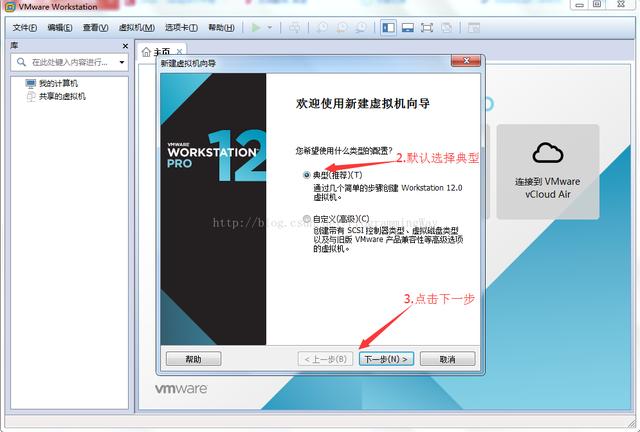The image size is (640, 432).
Task: Open the library search filter dropdown
Action: [x=121, y=62]
